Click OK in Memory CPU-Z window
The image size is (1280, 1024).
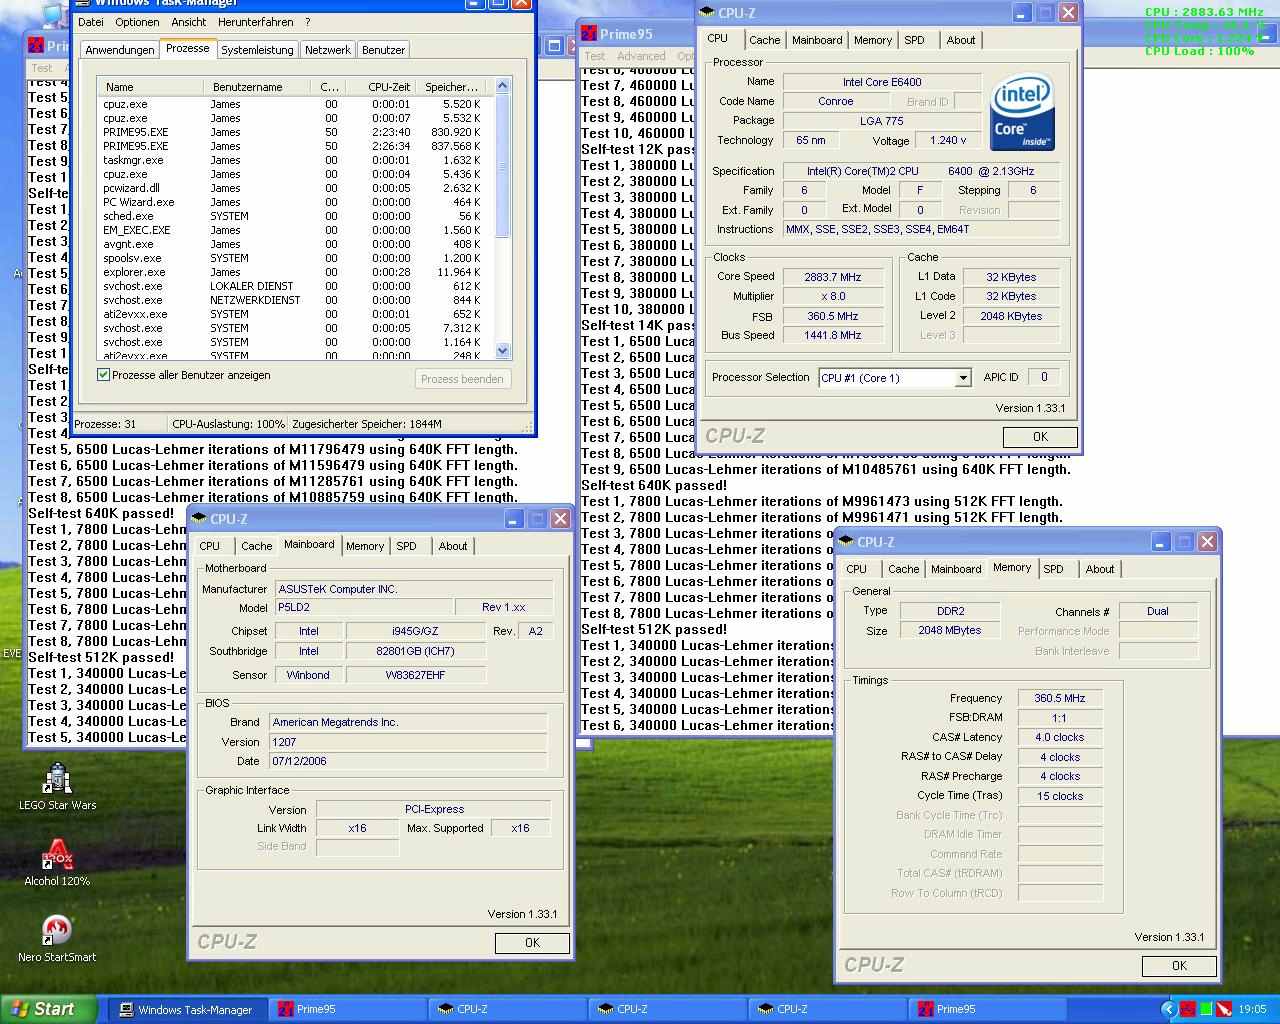[x=1179, y=966]
